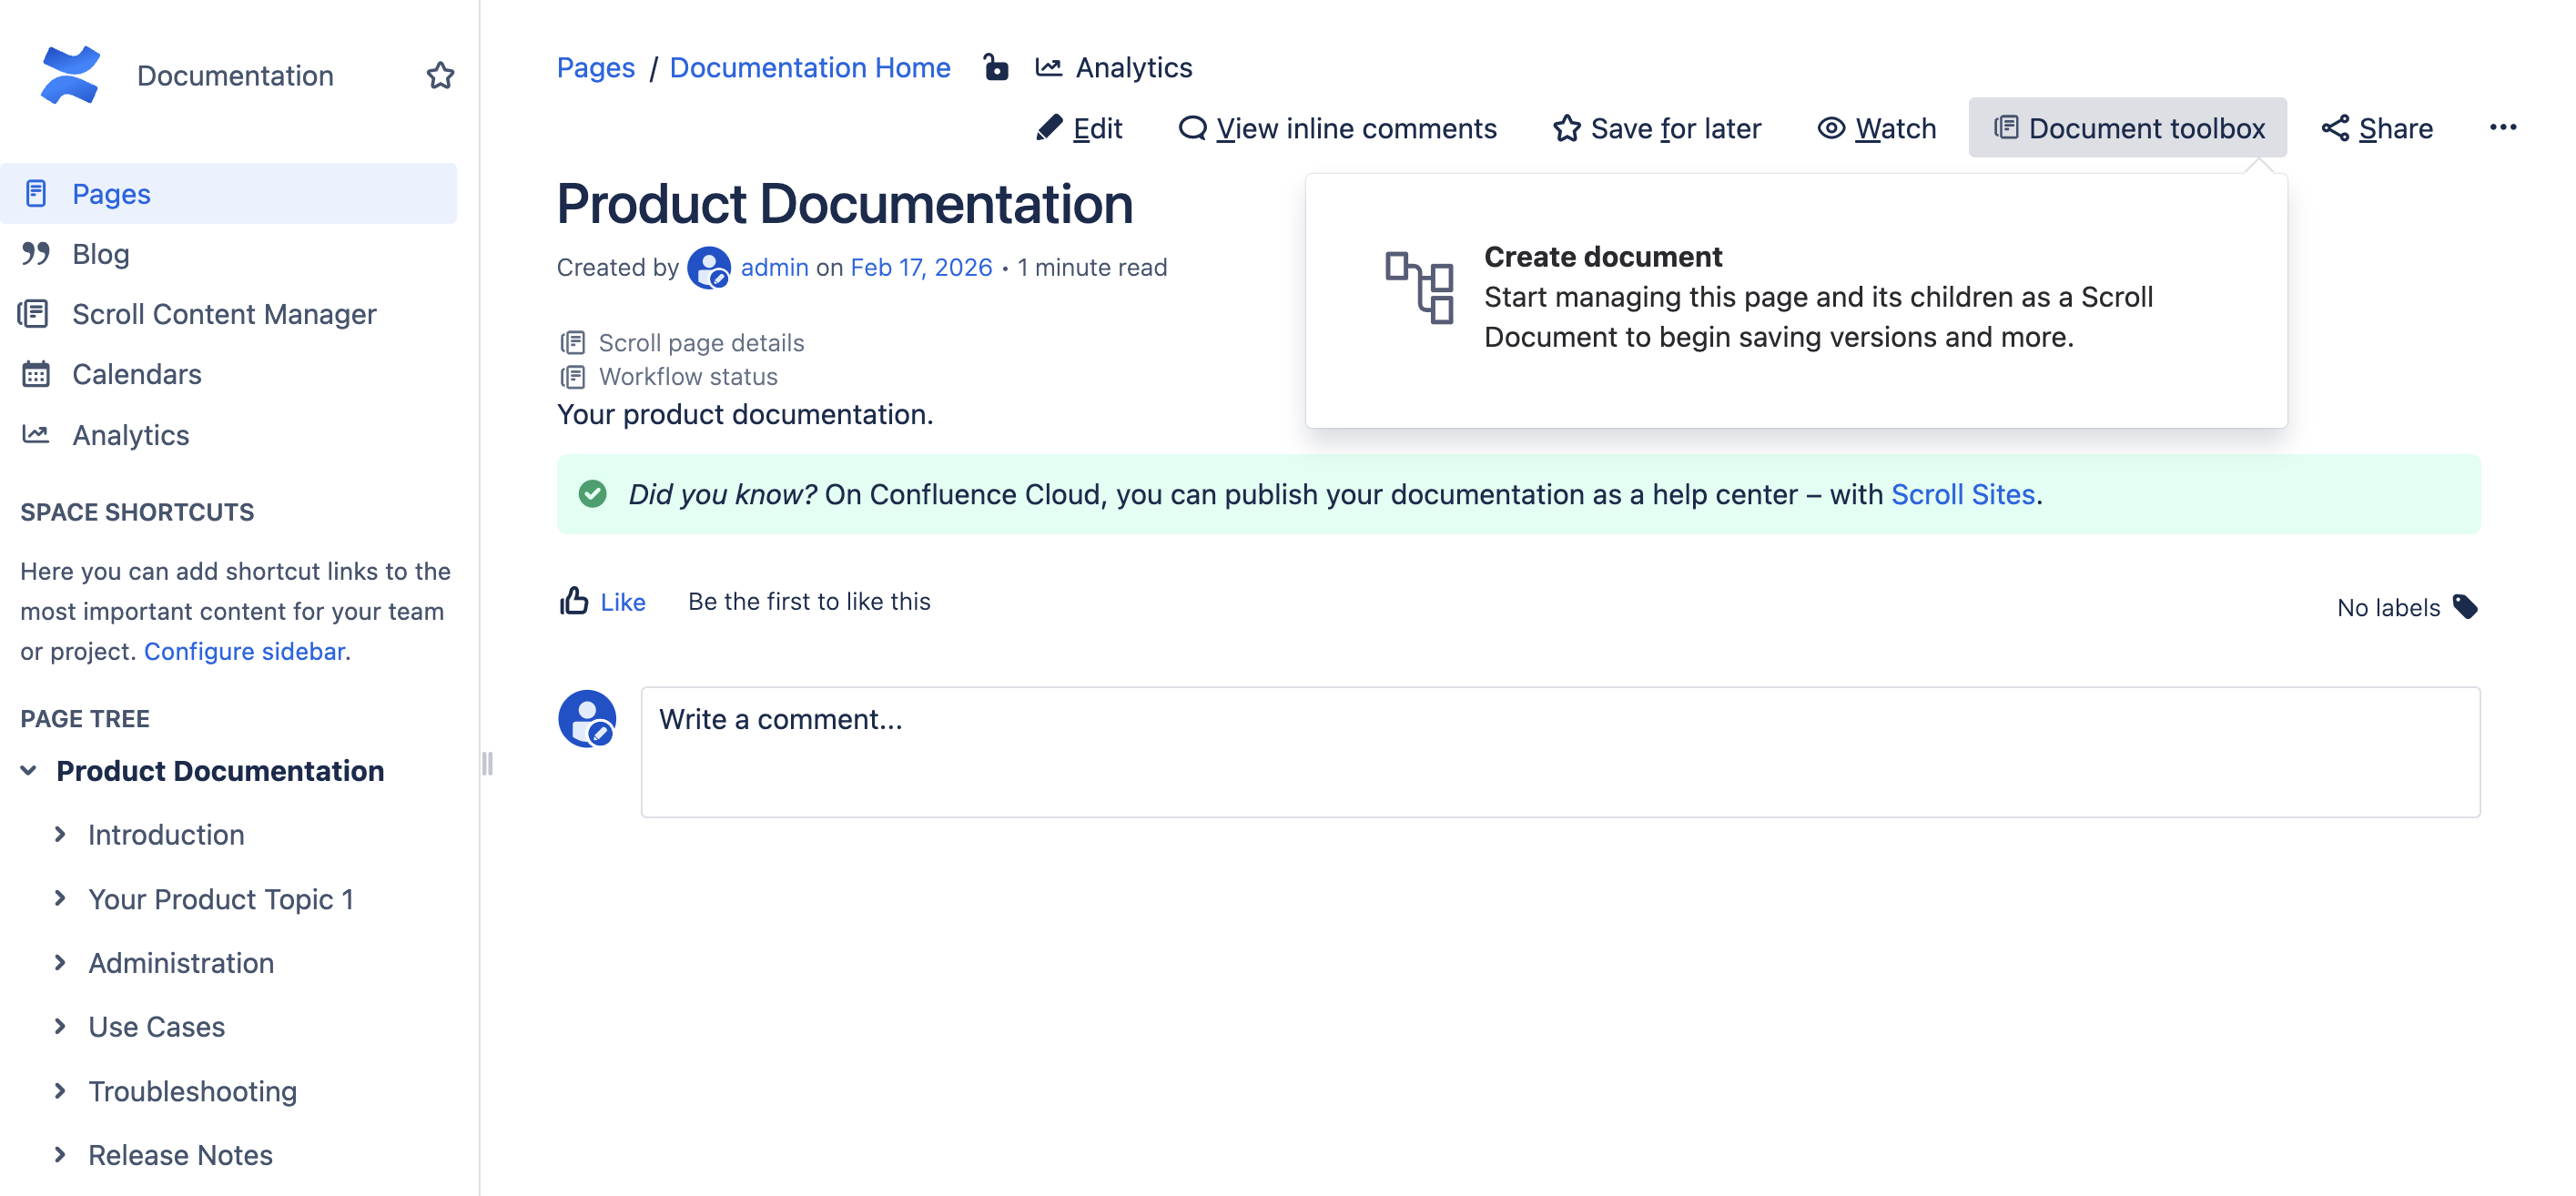Open the Document toolbox
This screenshot has height=1196, width=2576.
click(2128, 127)
